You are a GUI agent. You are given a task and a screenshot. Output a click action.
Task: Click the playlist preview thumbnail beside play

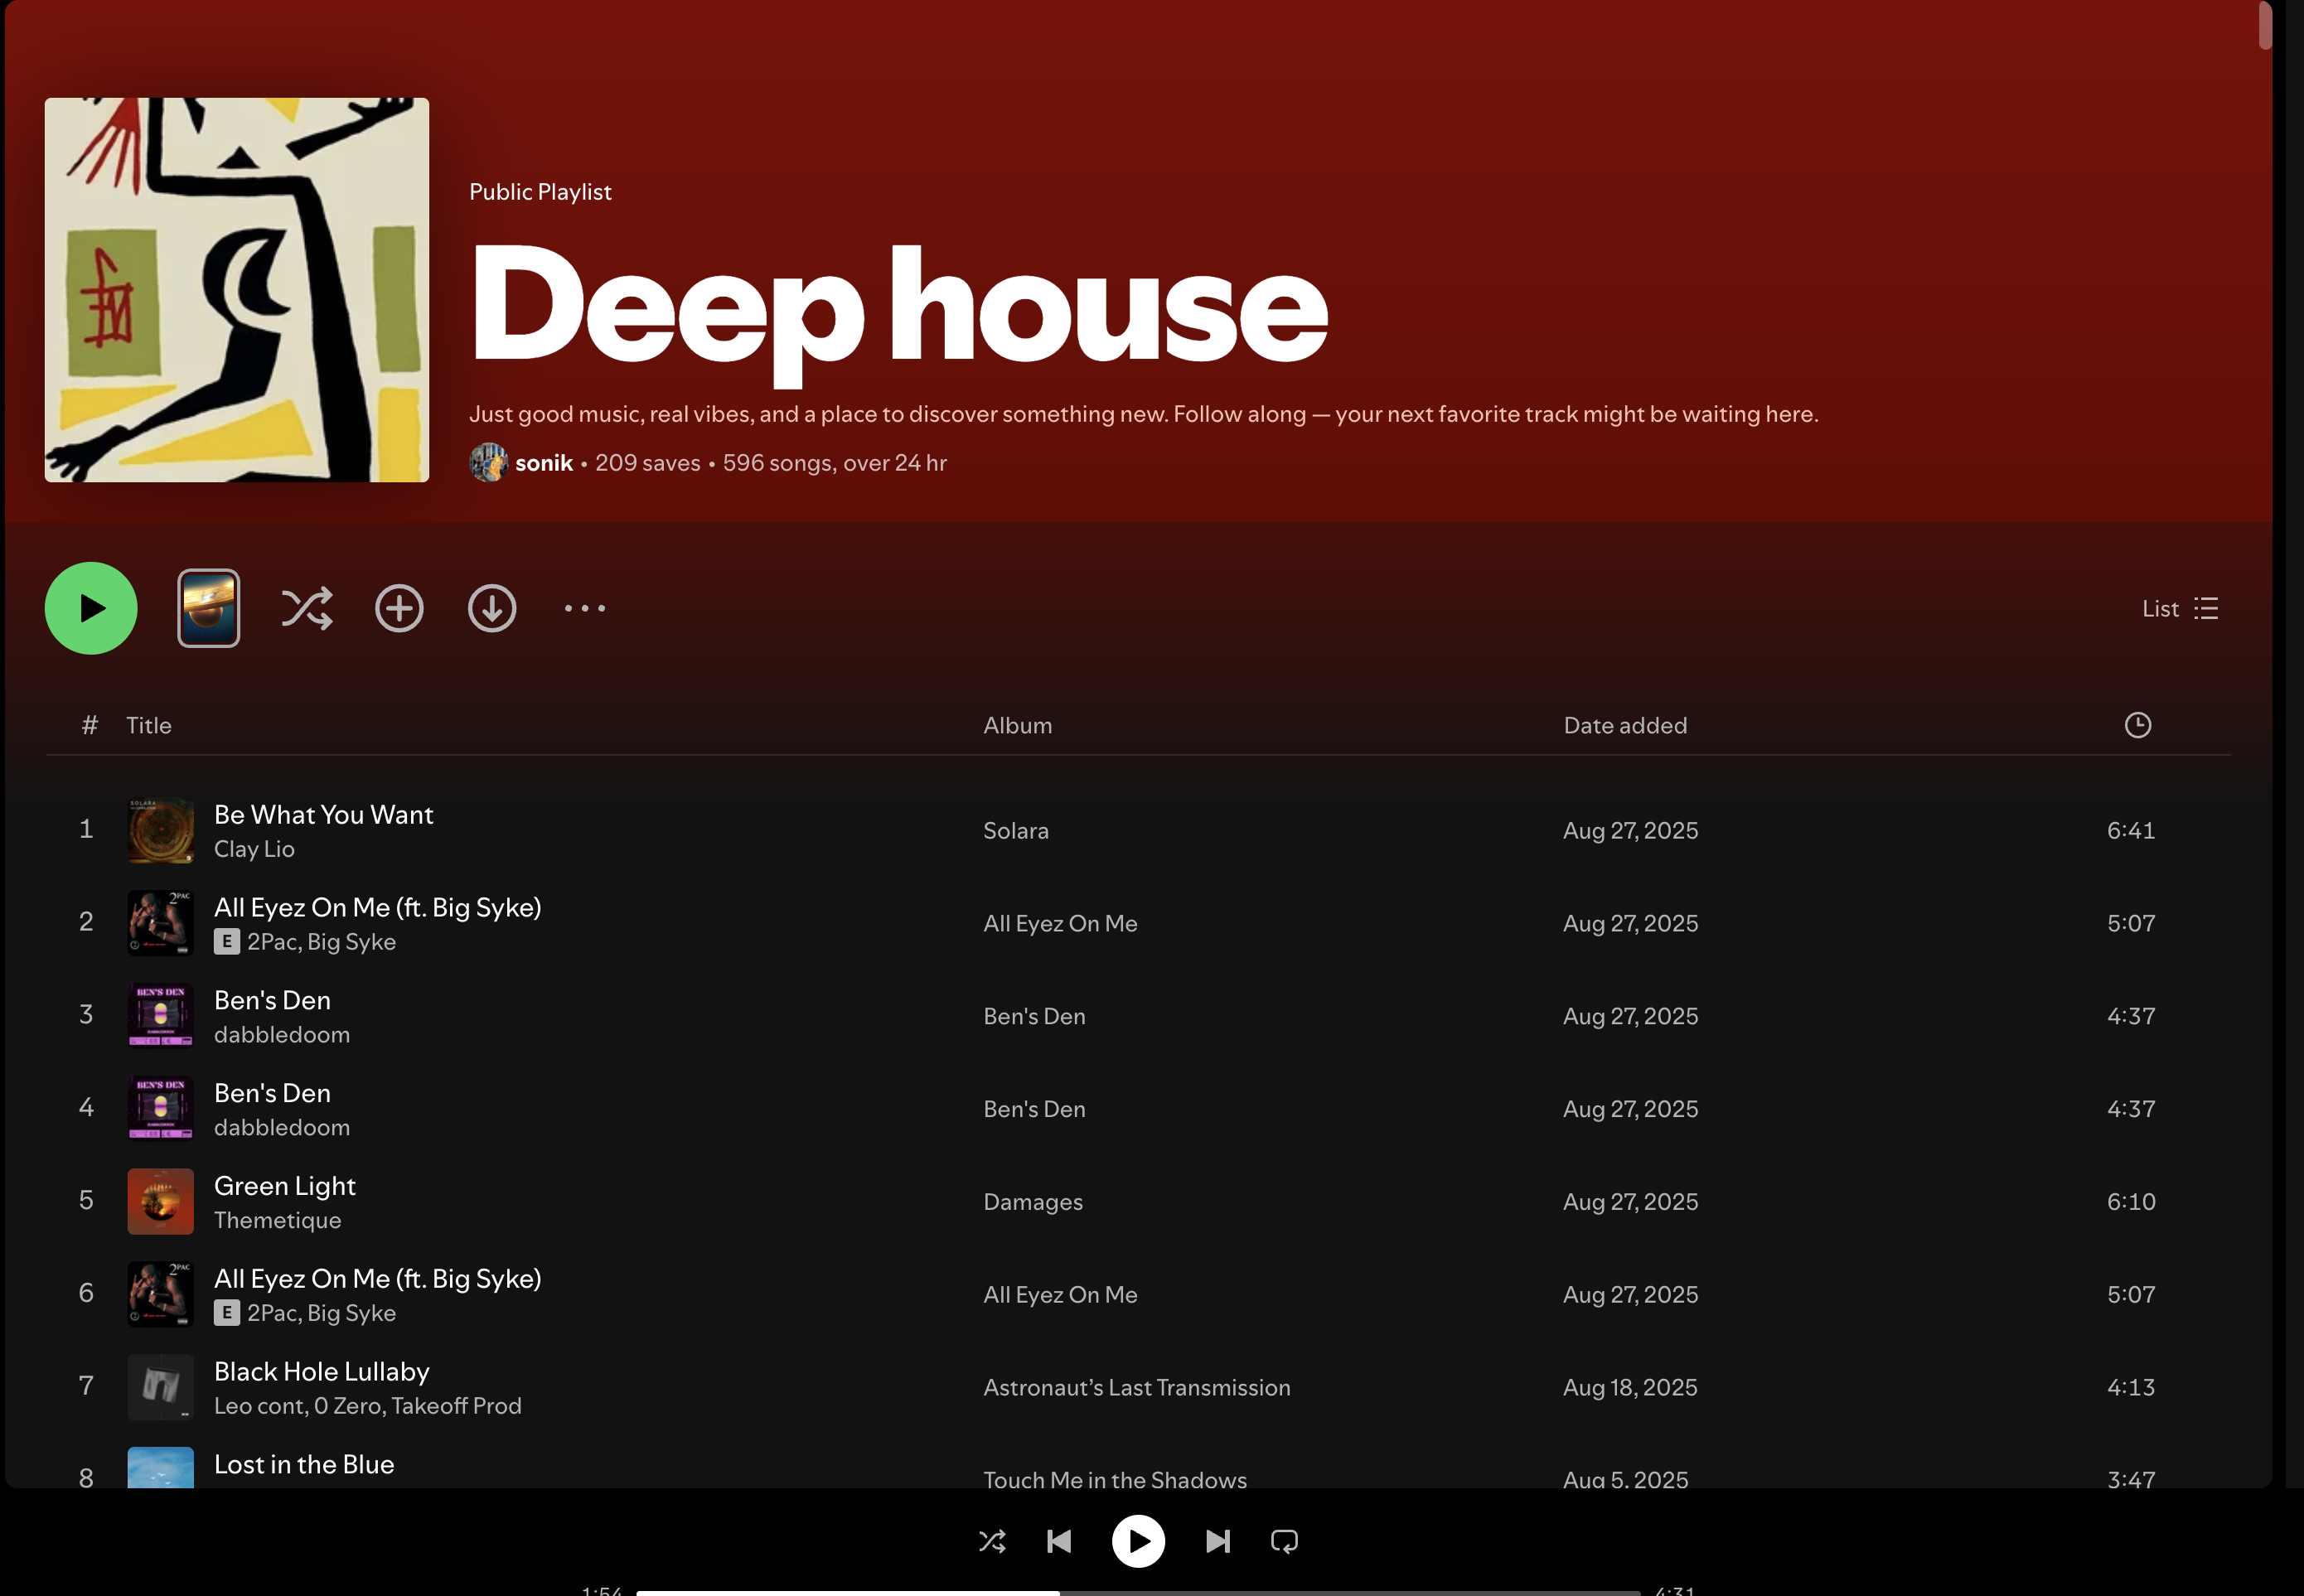coord(208,608)
